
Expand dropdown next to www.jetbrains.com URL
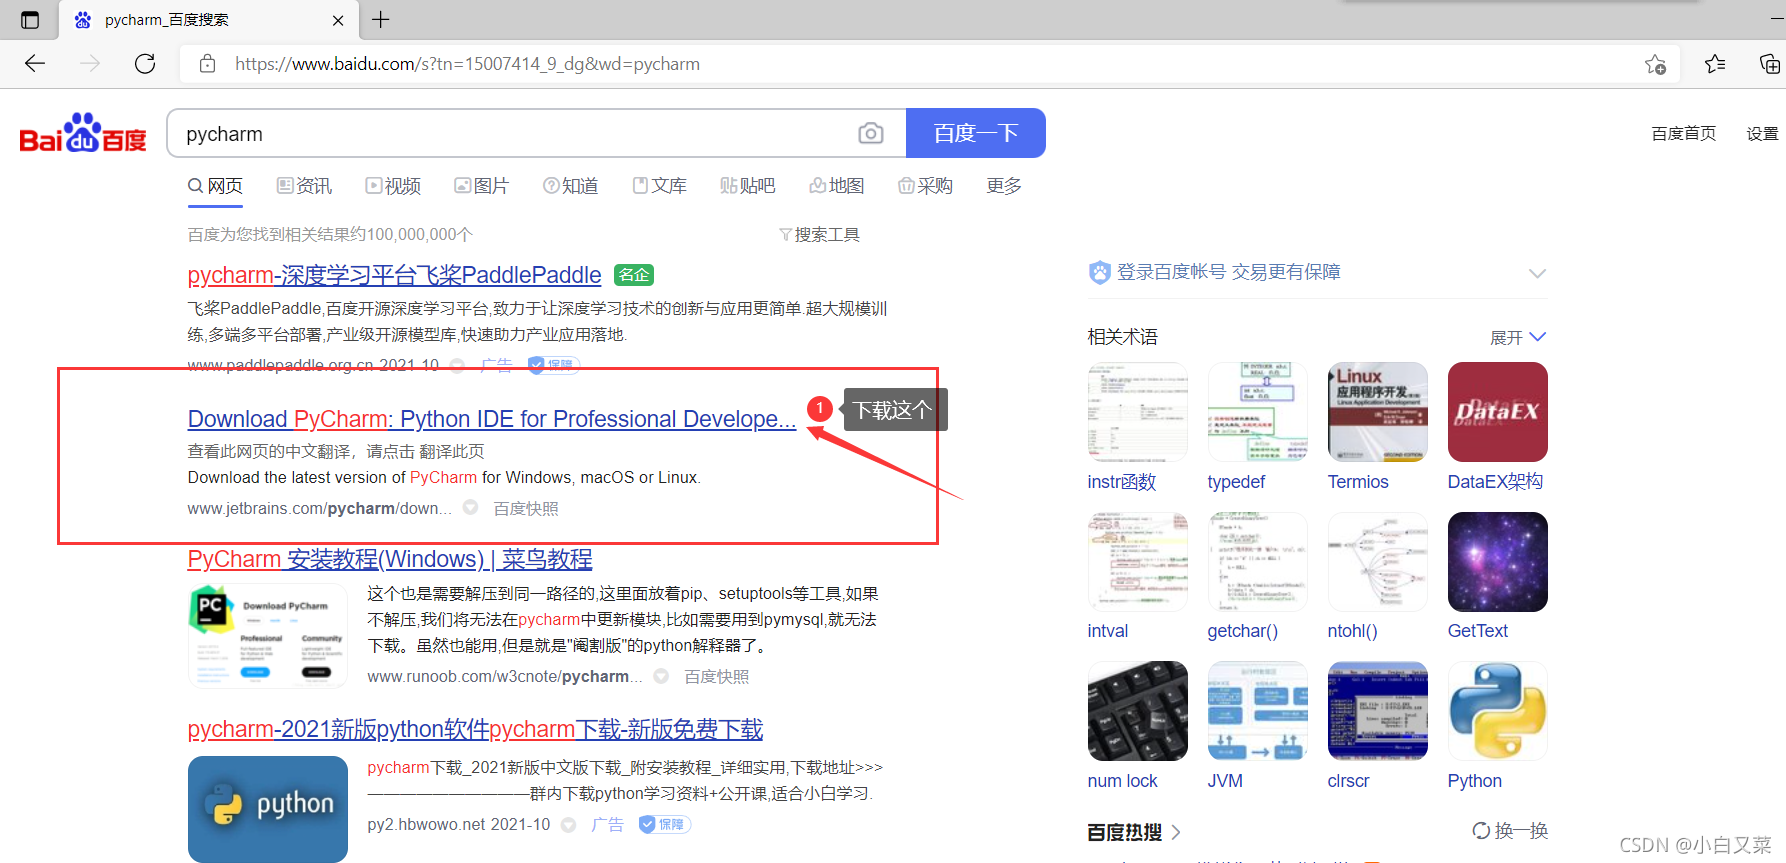tap(470, 508)
